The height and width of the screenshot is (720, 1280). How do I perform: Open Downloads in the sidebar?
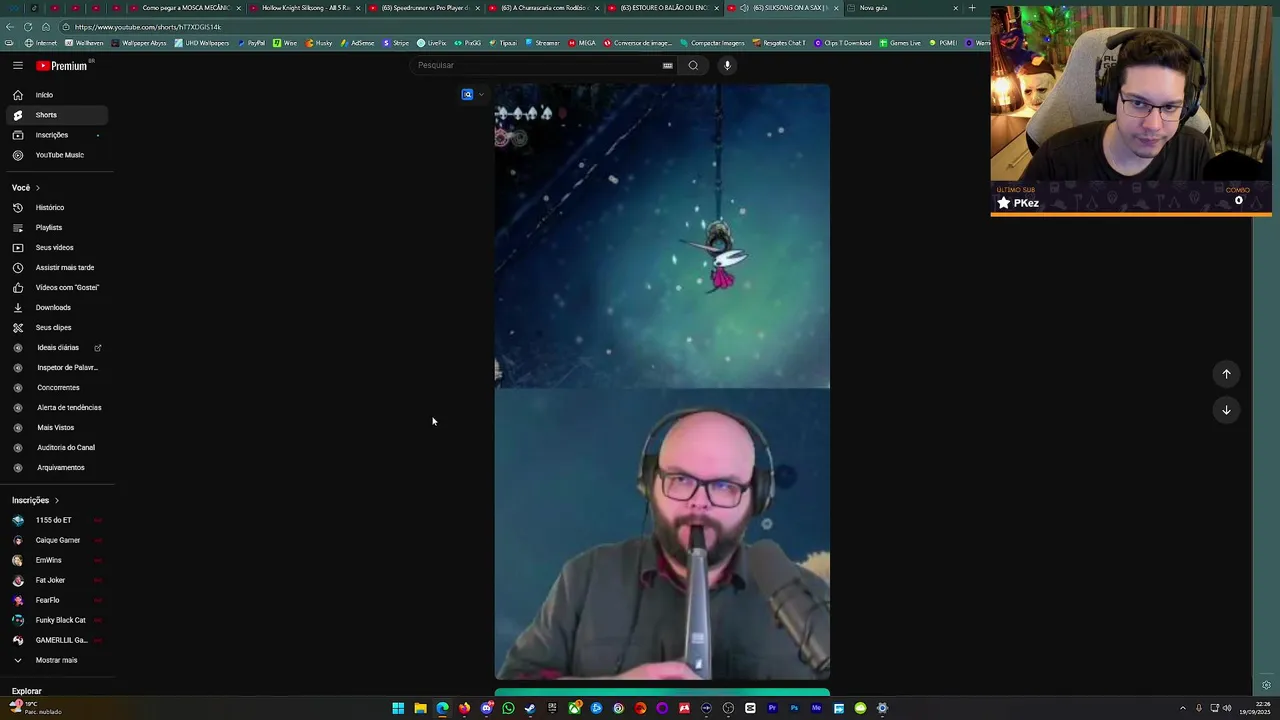click(x=55, y=308)
